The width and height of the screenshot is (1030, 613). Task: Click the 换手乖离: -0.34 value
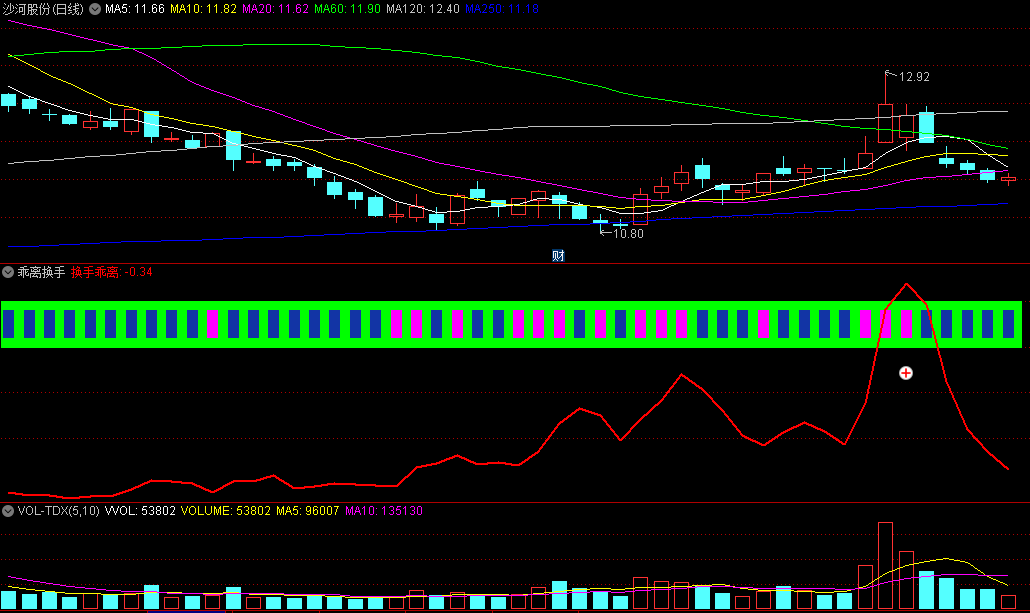click(112, 272)
